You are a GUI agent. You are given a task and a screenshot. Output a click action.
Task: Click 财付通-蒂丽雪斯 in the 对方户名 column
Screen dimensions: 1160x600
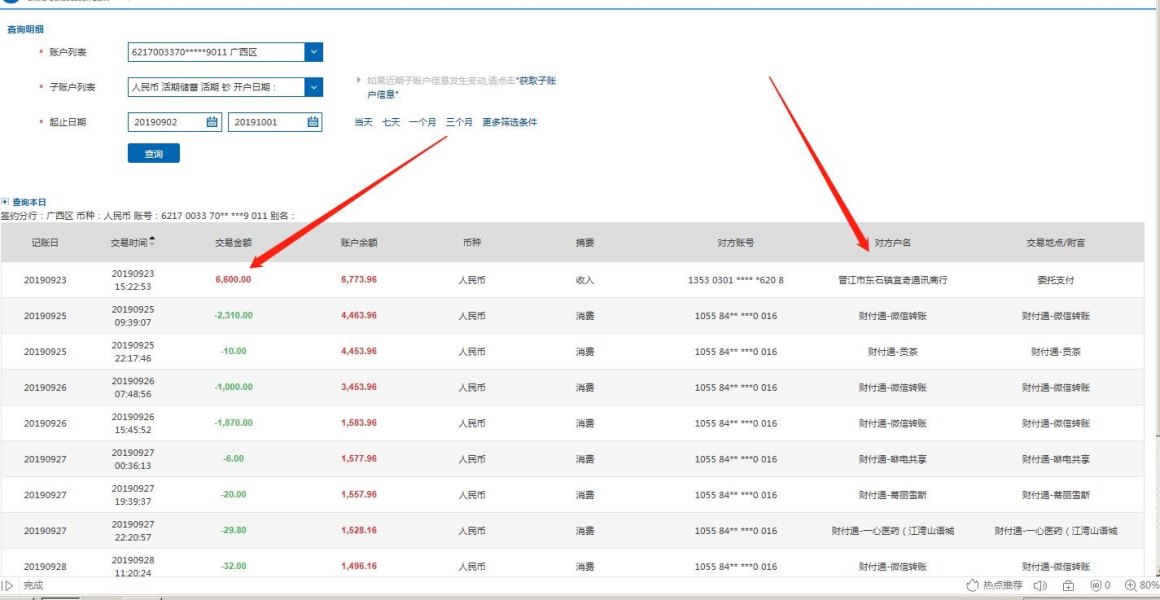pos(892,495)
